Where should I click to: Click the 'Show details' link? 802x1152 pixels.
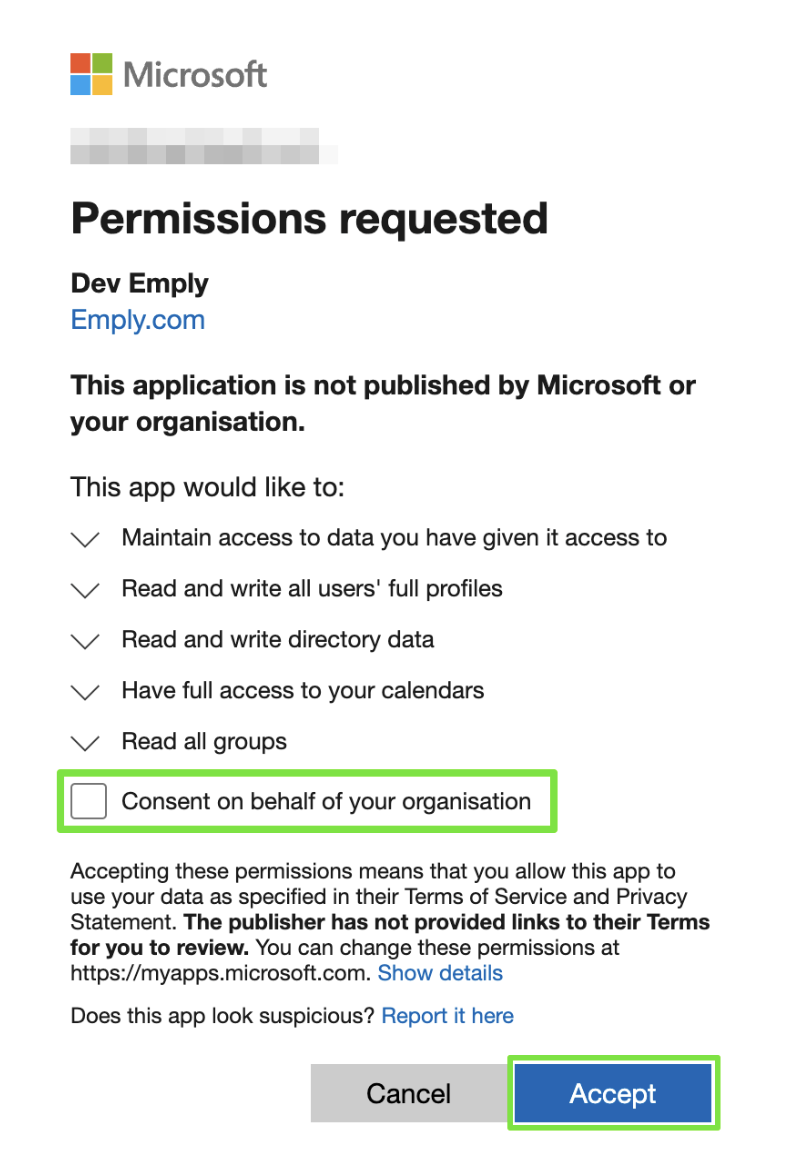440,973
